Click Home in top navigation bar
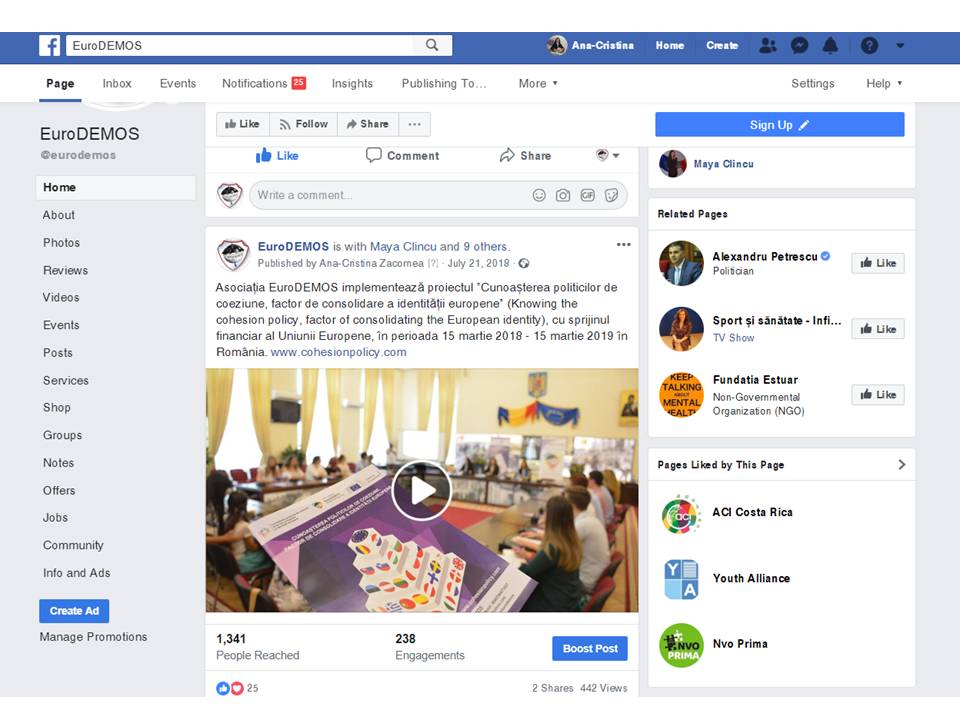The width and height of the screenshot is (960, 720). tap(670, 45)
